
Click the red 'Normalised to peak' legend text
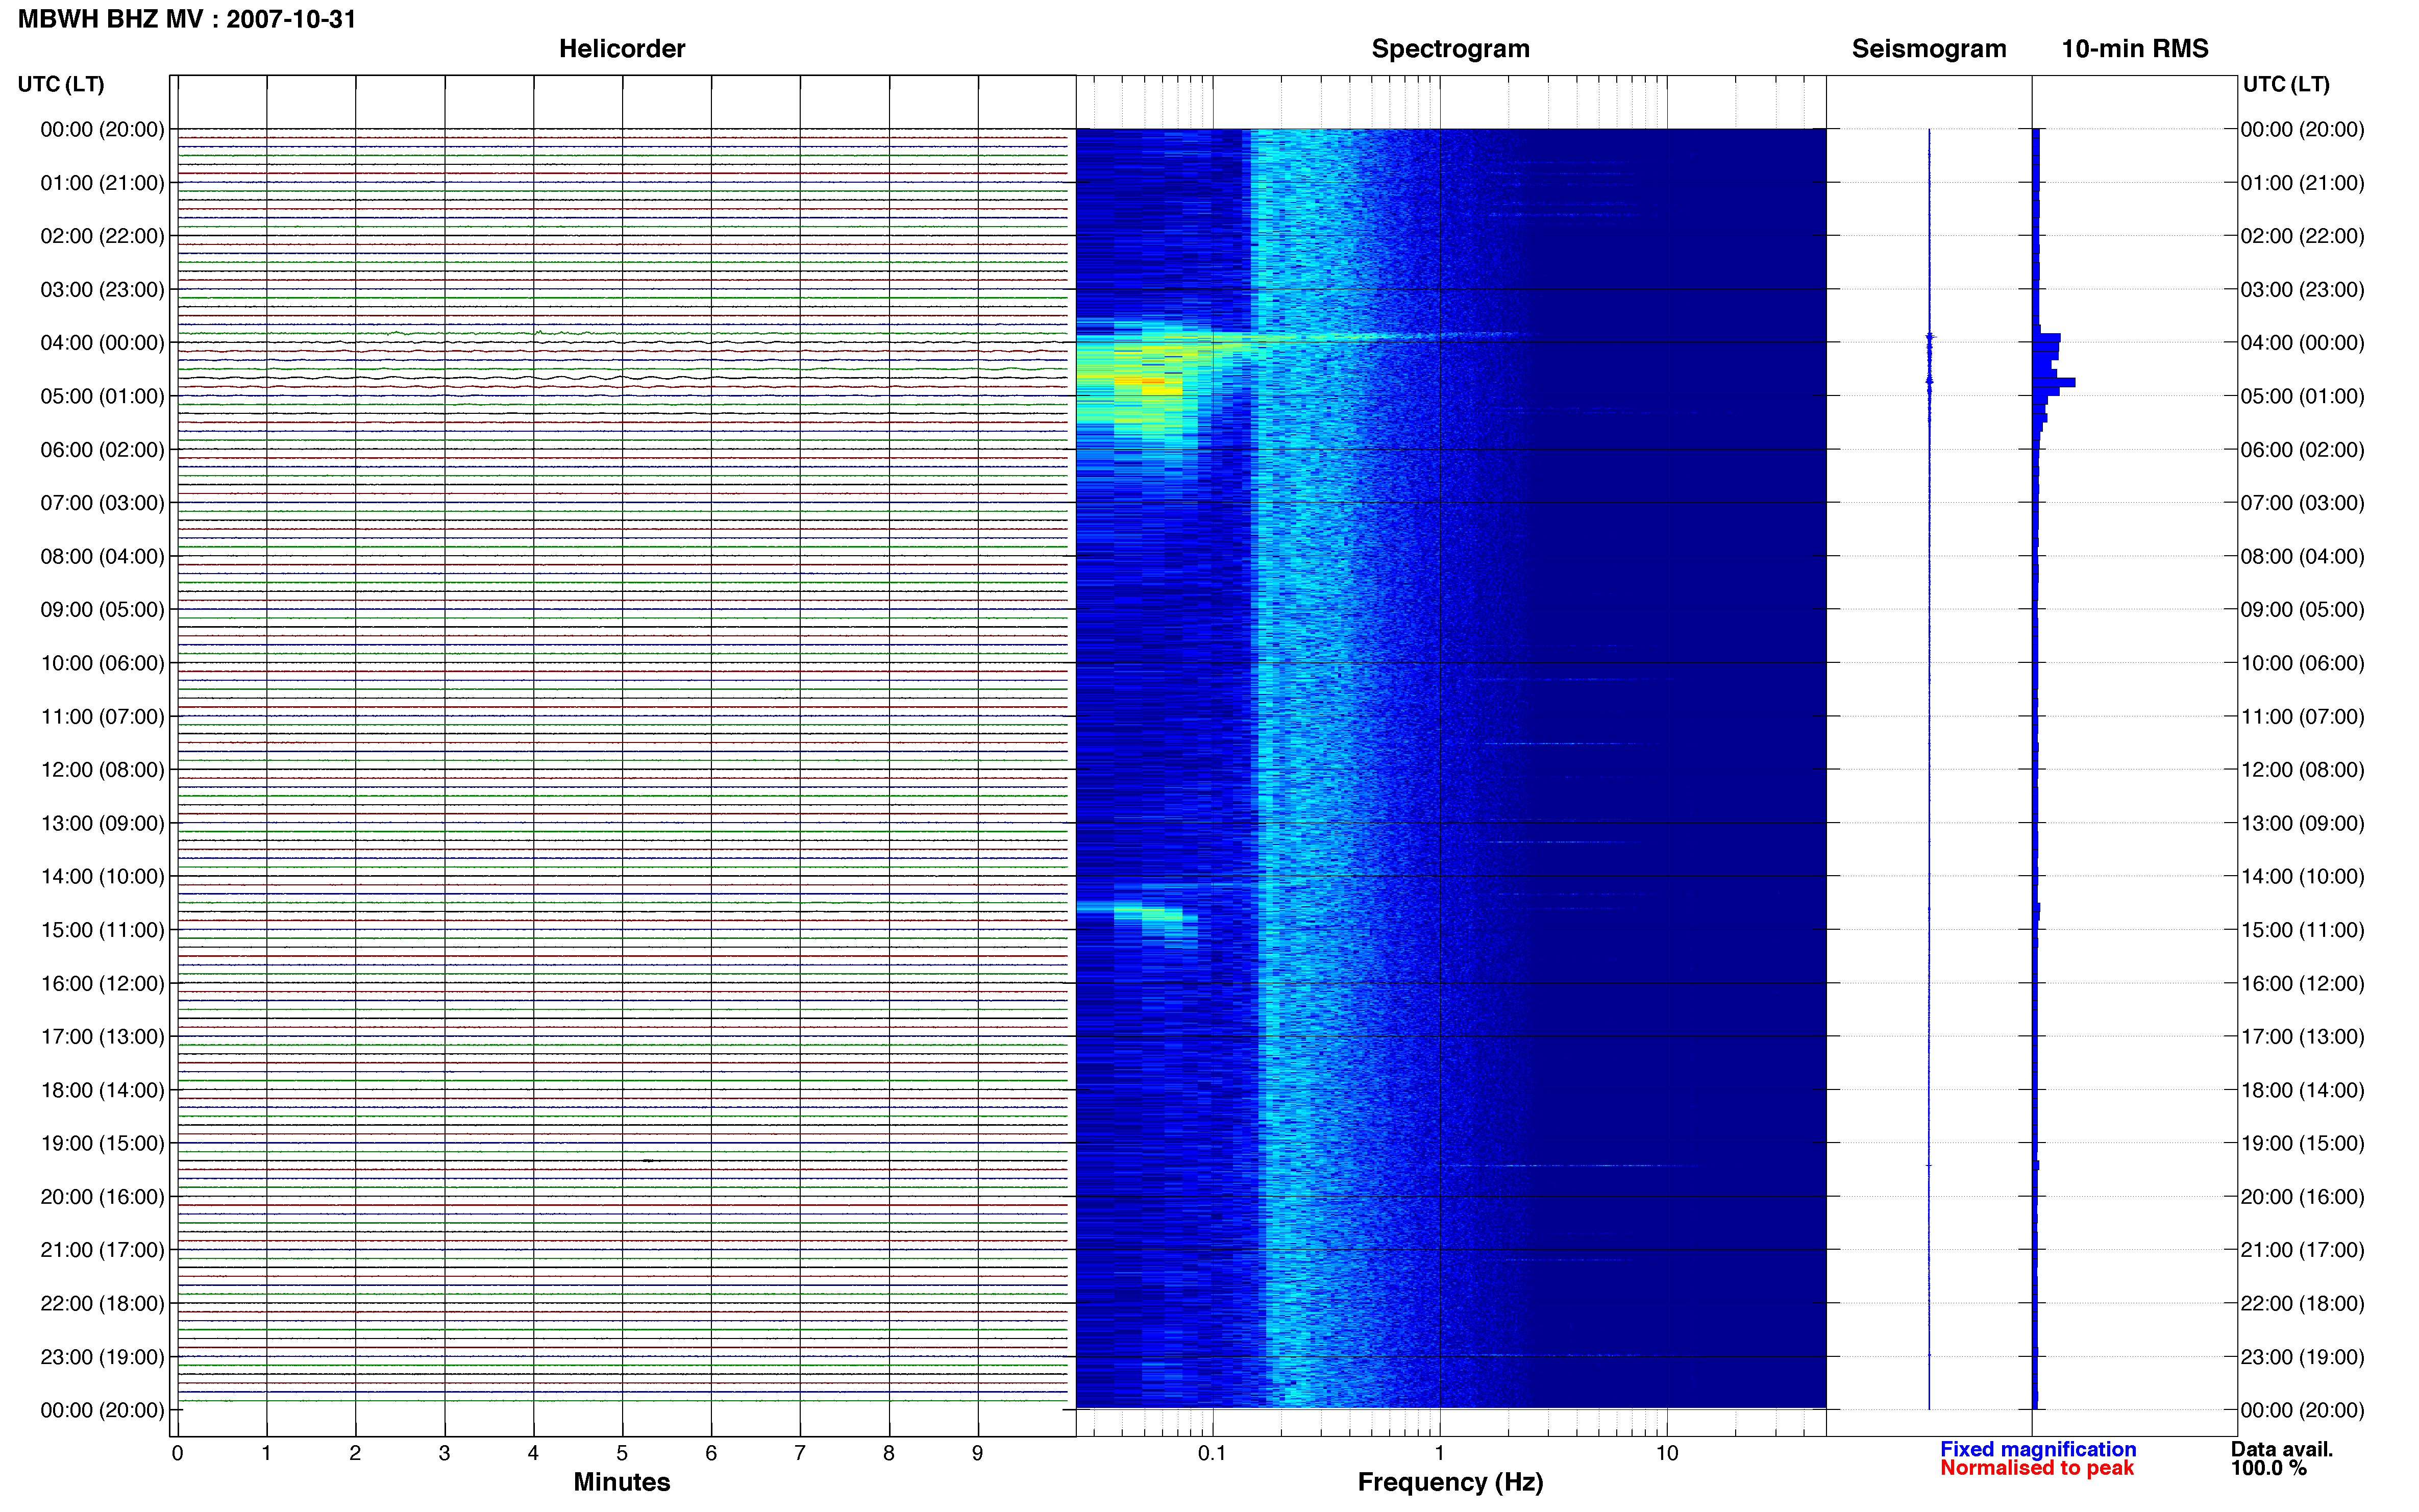(2037, 1468)
